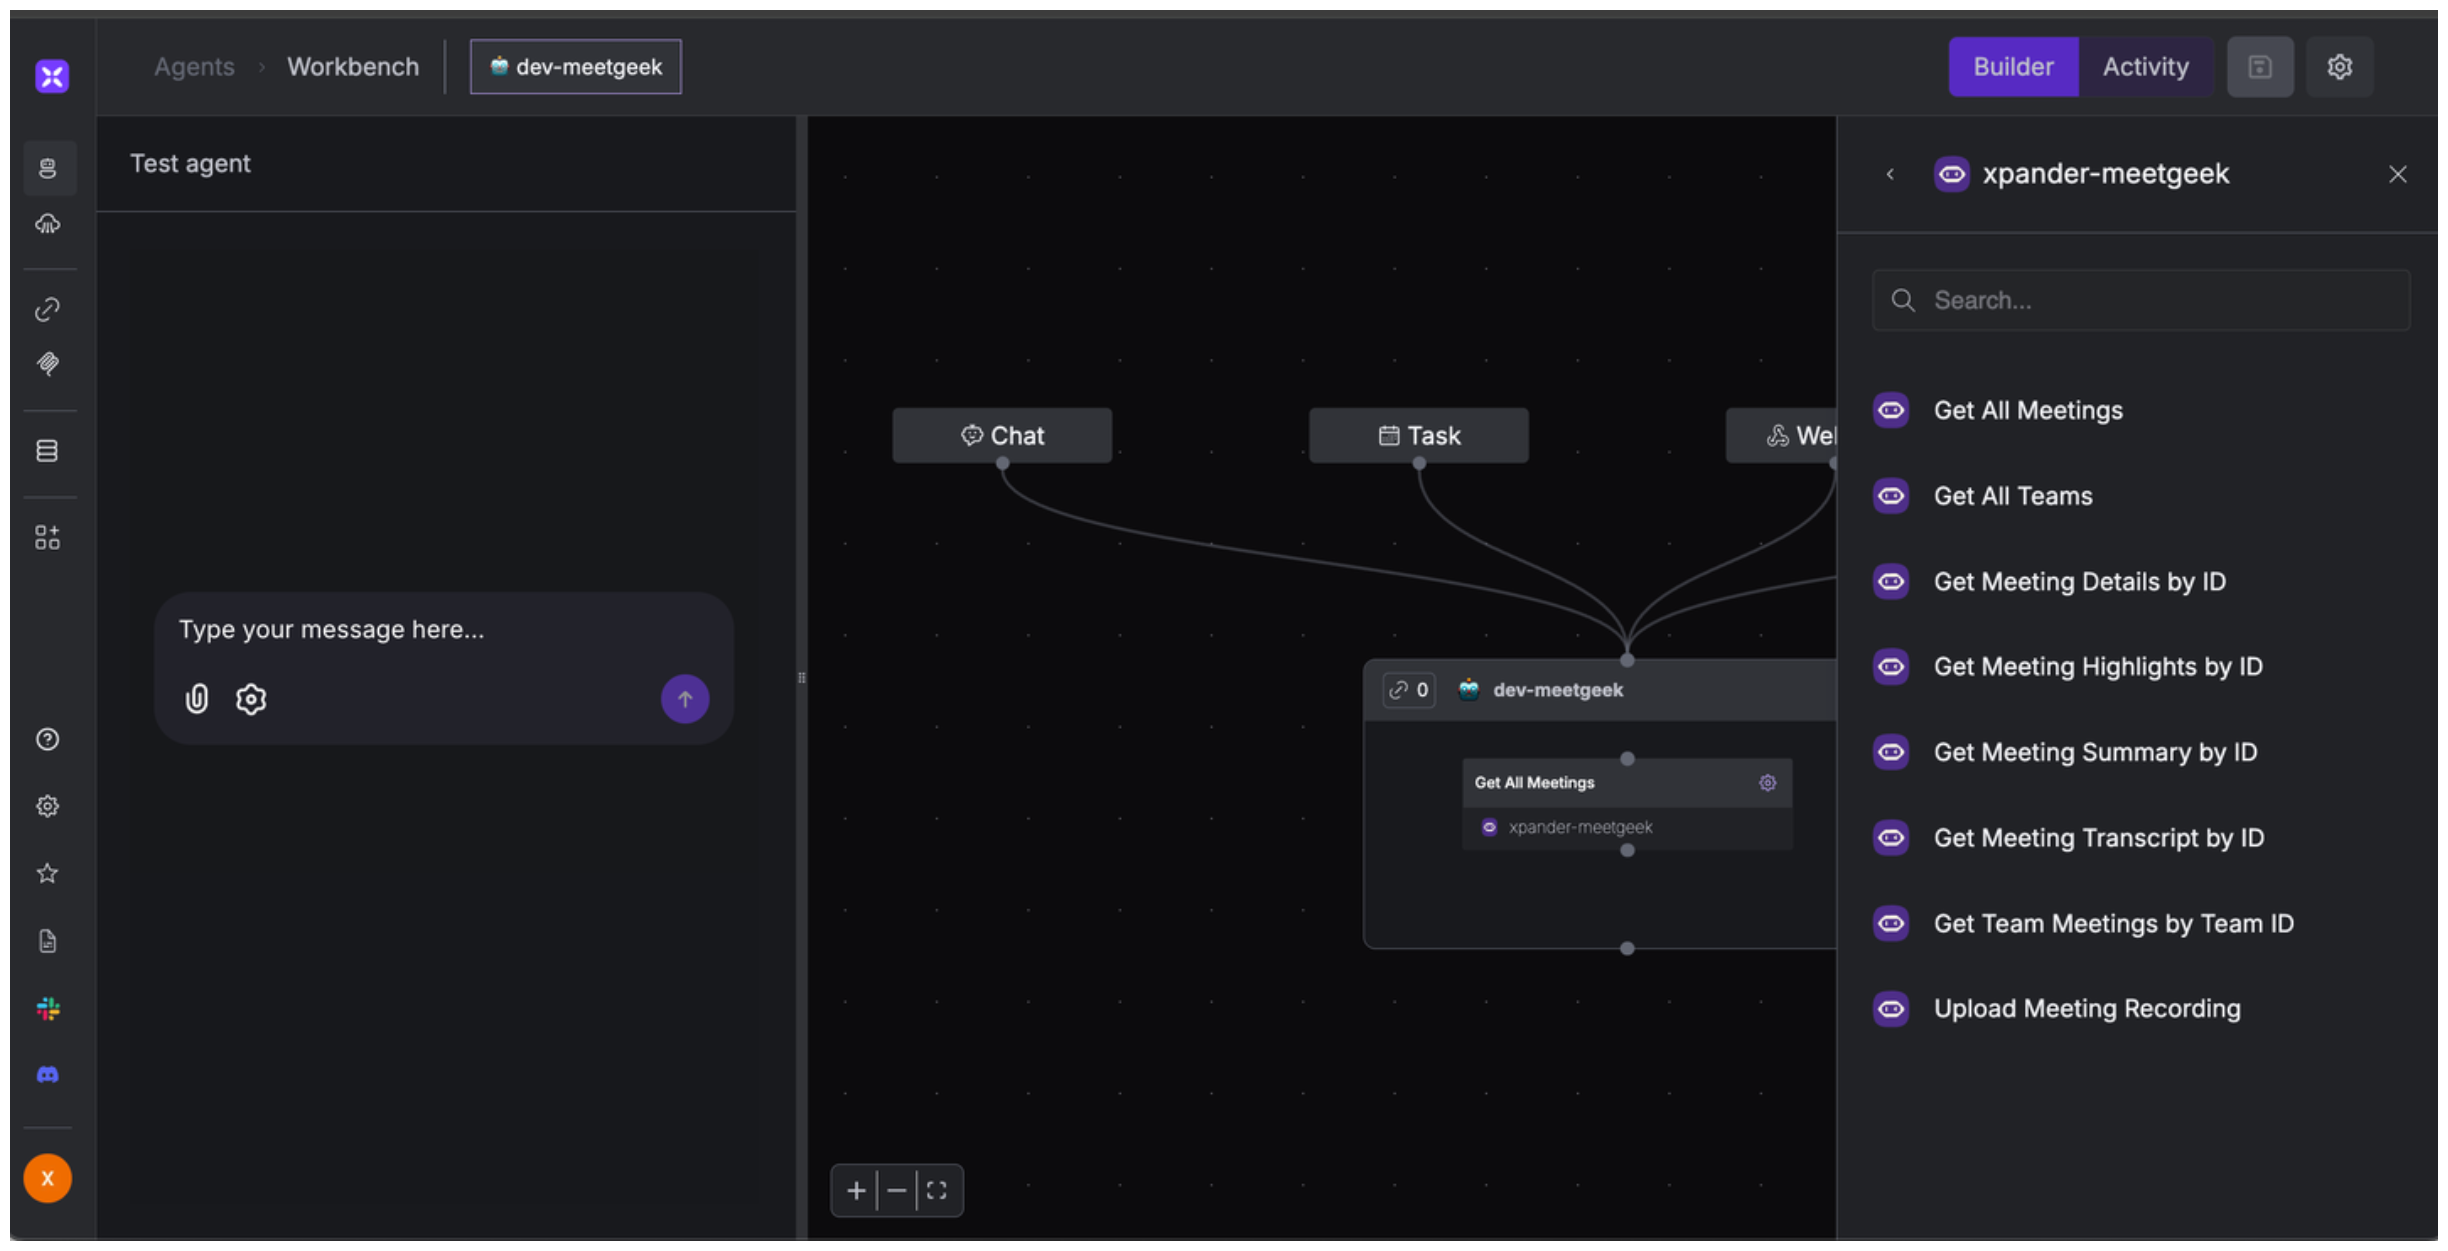
Task: Click the star icon in left sidebar
Action: [47, 873]
